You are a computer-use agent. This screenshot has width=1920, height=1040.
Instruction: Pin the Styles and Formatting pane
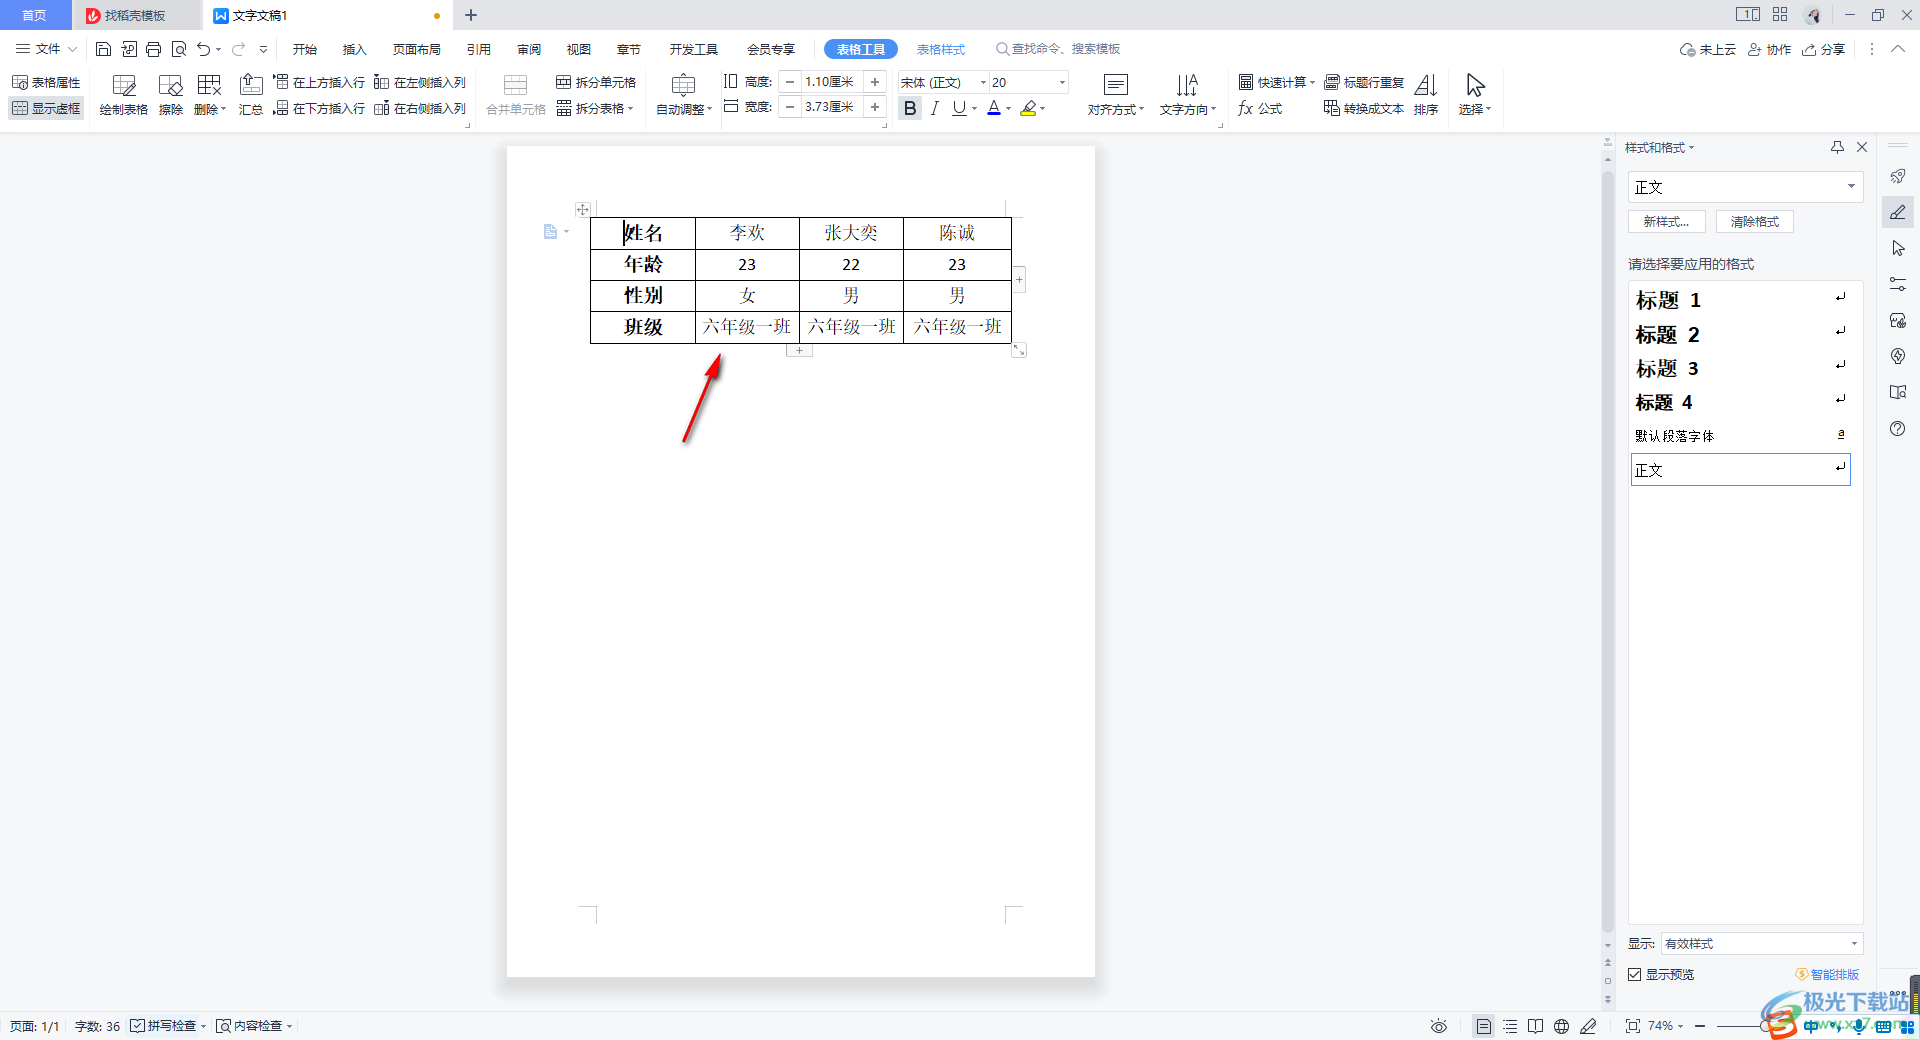[1837, 147]
